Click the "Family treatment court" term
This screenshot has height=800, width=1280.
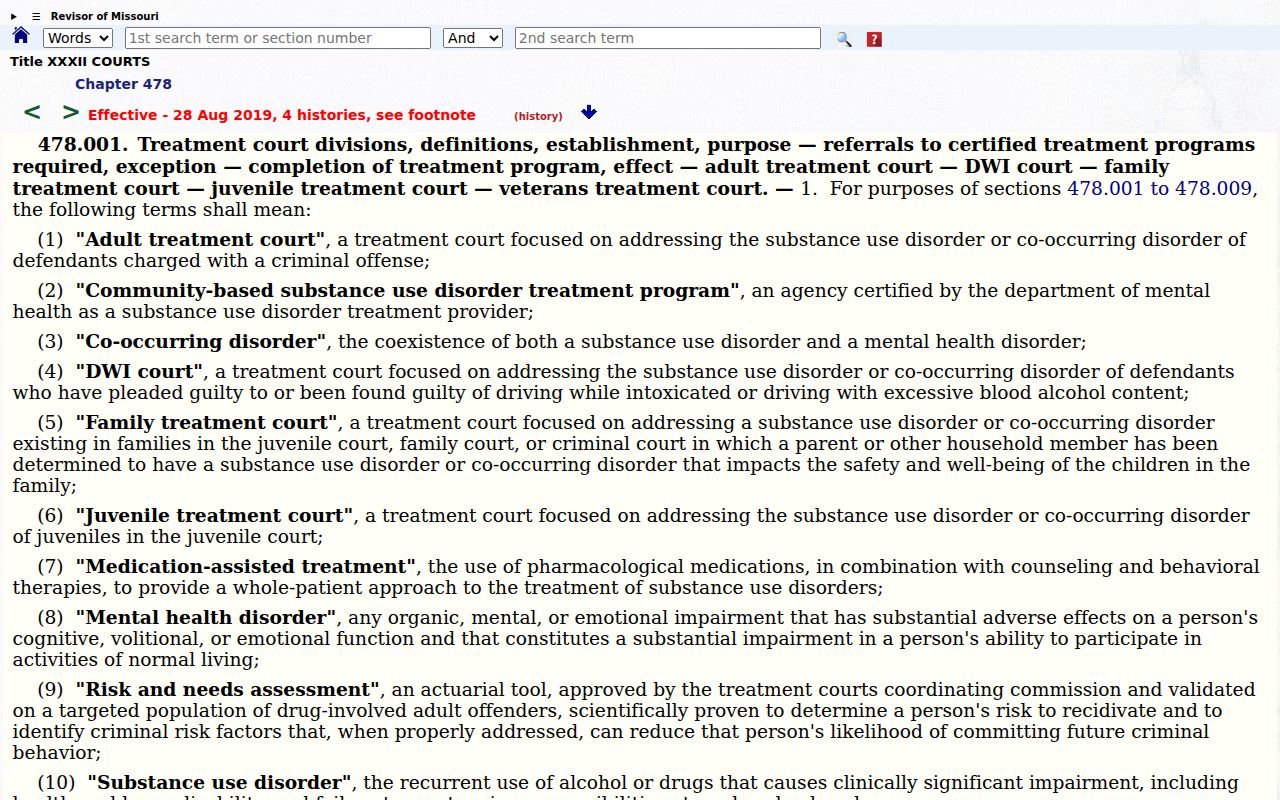tap(207, 421)
